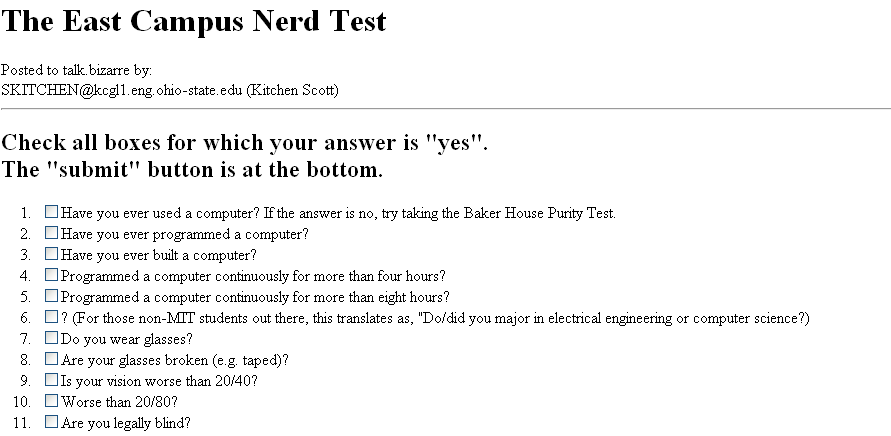This screenshot has height=436, width=891.
Task: Check the 'vision worse than 20/40' box
Action: coord(52,380)
